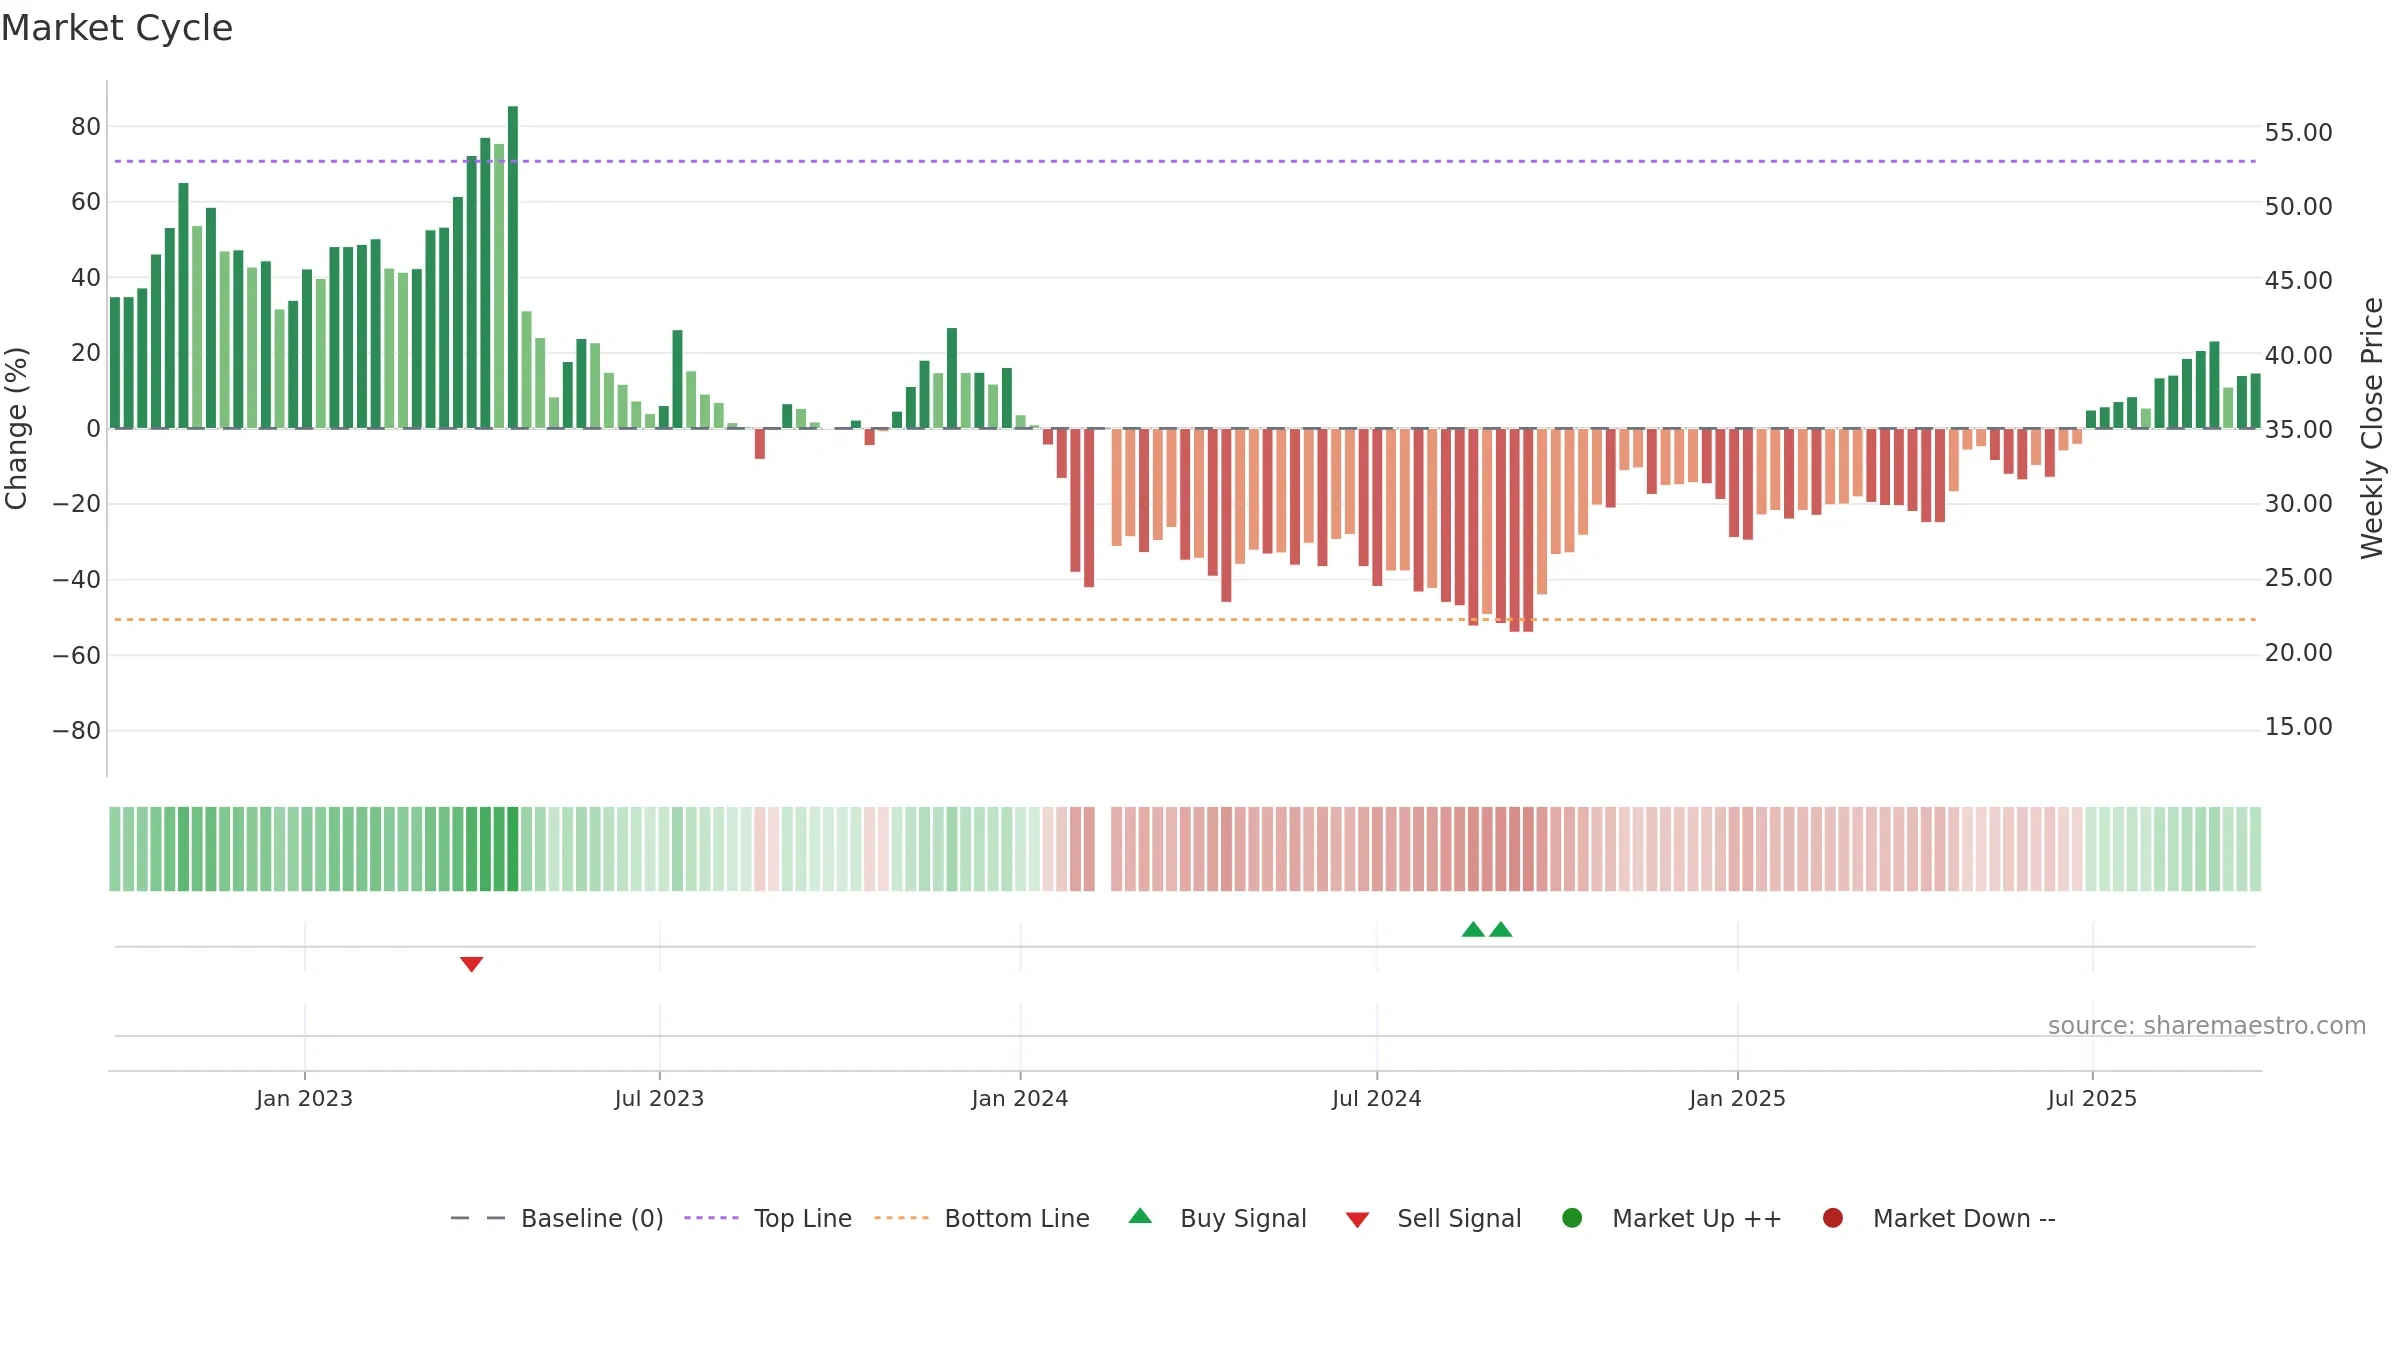This screenshot has width=2400, height=1350.
Task: Click the orange dotted Bottom Line legend swatch
Action: coord(901,1218)
